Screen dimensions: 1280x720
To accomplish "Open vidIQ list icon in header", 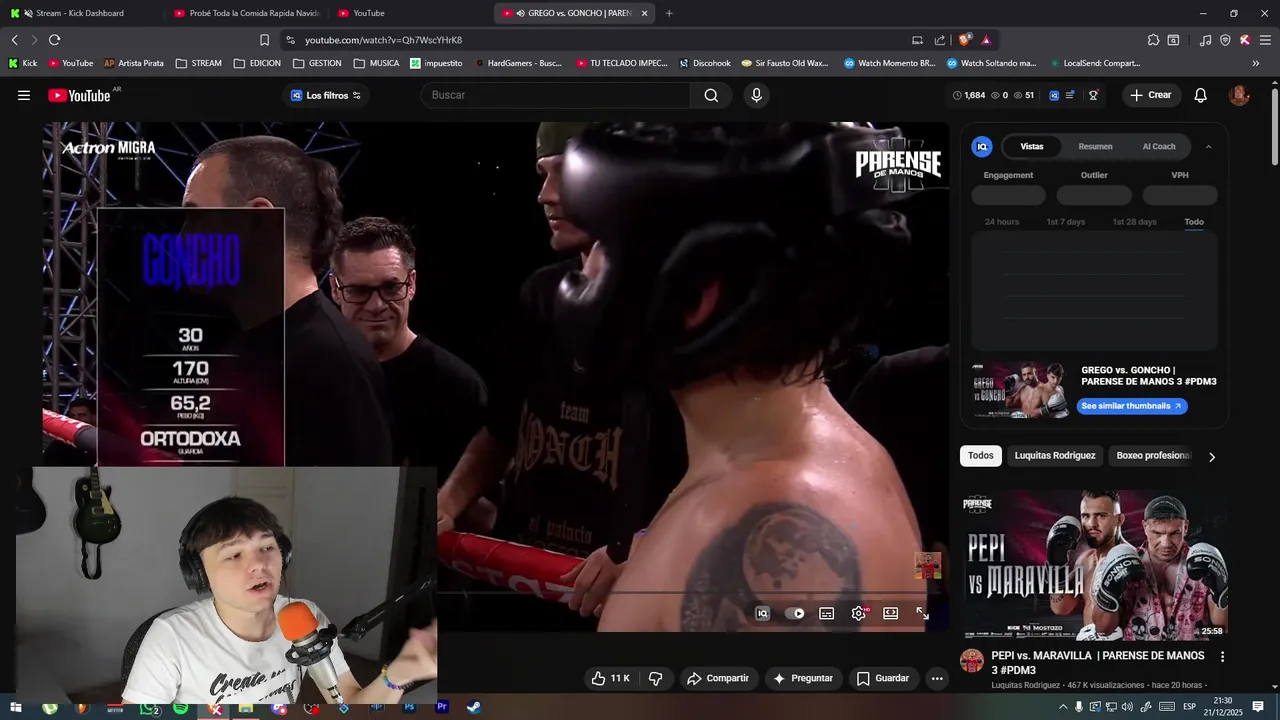I will [1070, 95].
